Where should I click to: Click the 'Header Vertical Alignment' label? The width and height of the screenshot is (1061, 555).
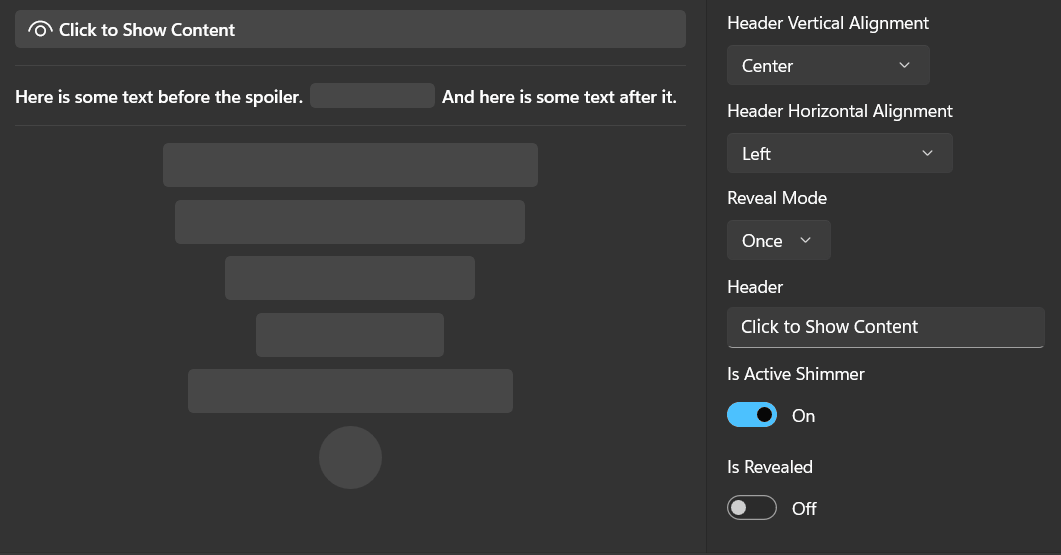tap(828, 23)
